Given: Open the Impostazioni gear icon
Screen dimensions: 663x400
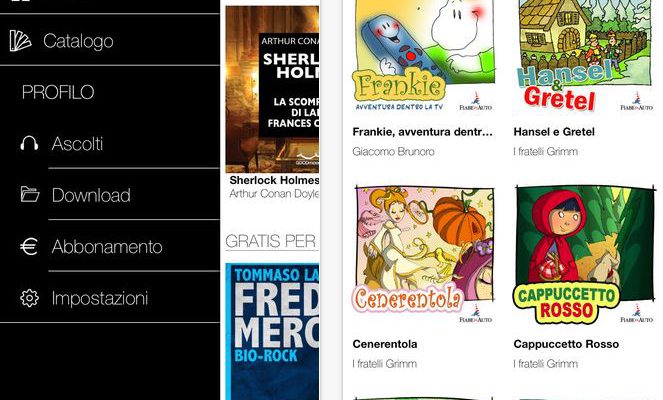Looking at the screenshot, I should tap(29, 298).
